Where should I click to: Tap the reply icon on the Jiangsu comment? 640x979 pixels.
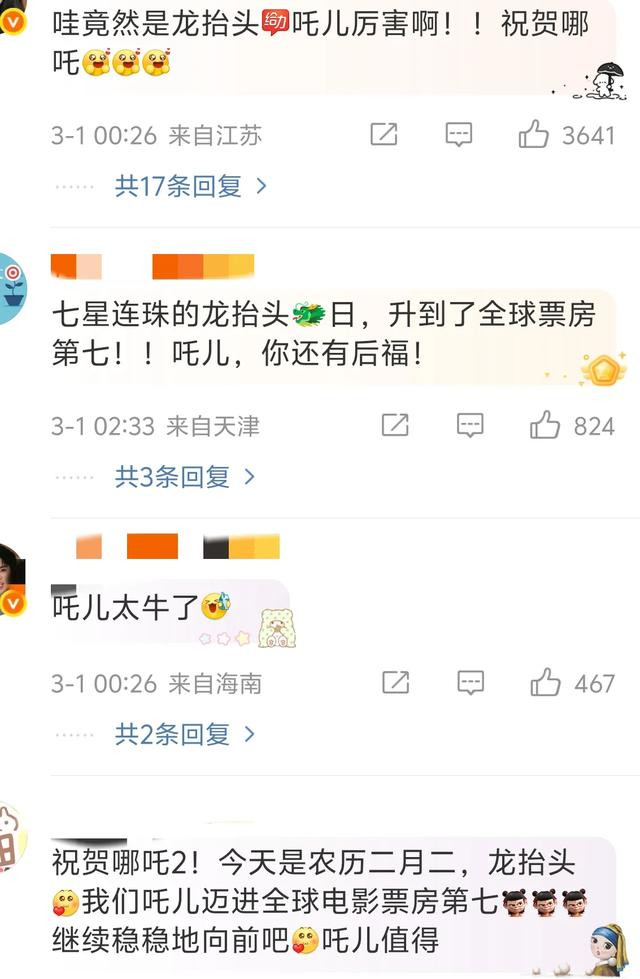(x=458, y=135)
